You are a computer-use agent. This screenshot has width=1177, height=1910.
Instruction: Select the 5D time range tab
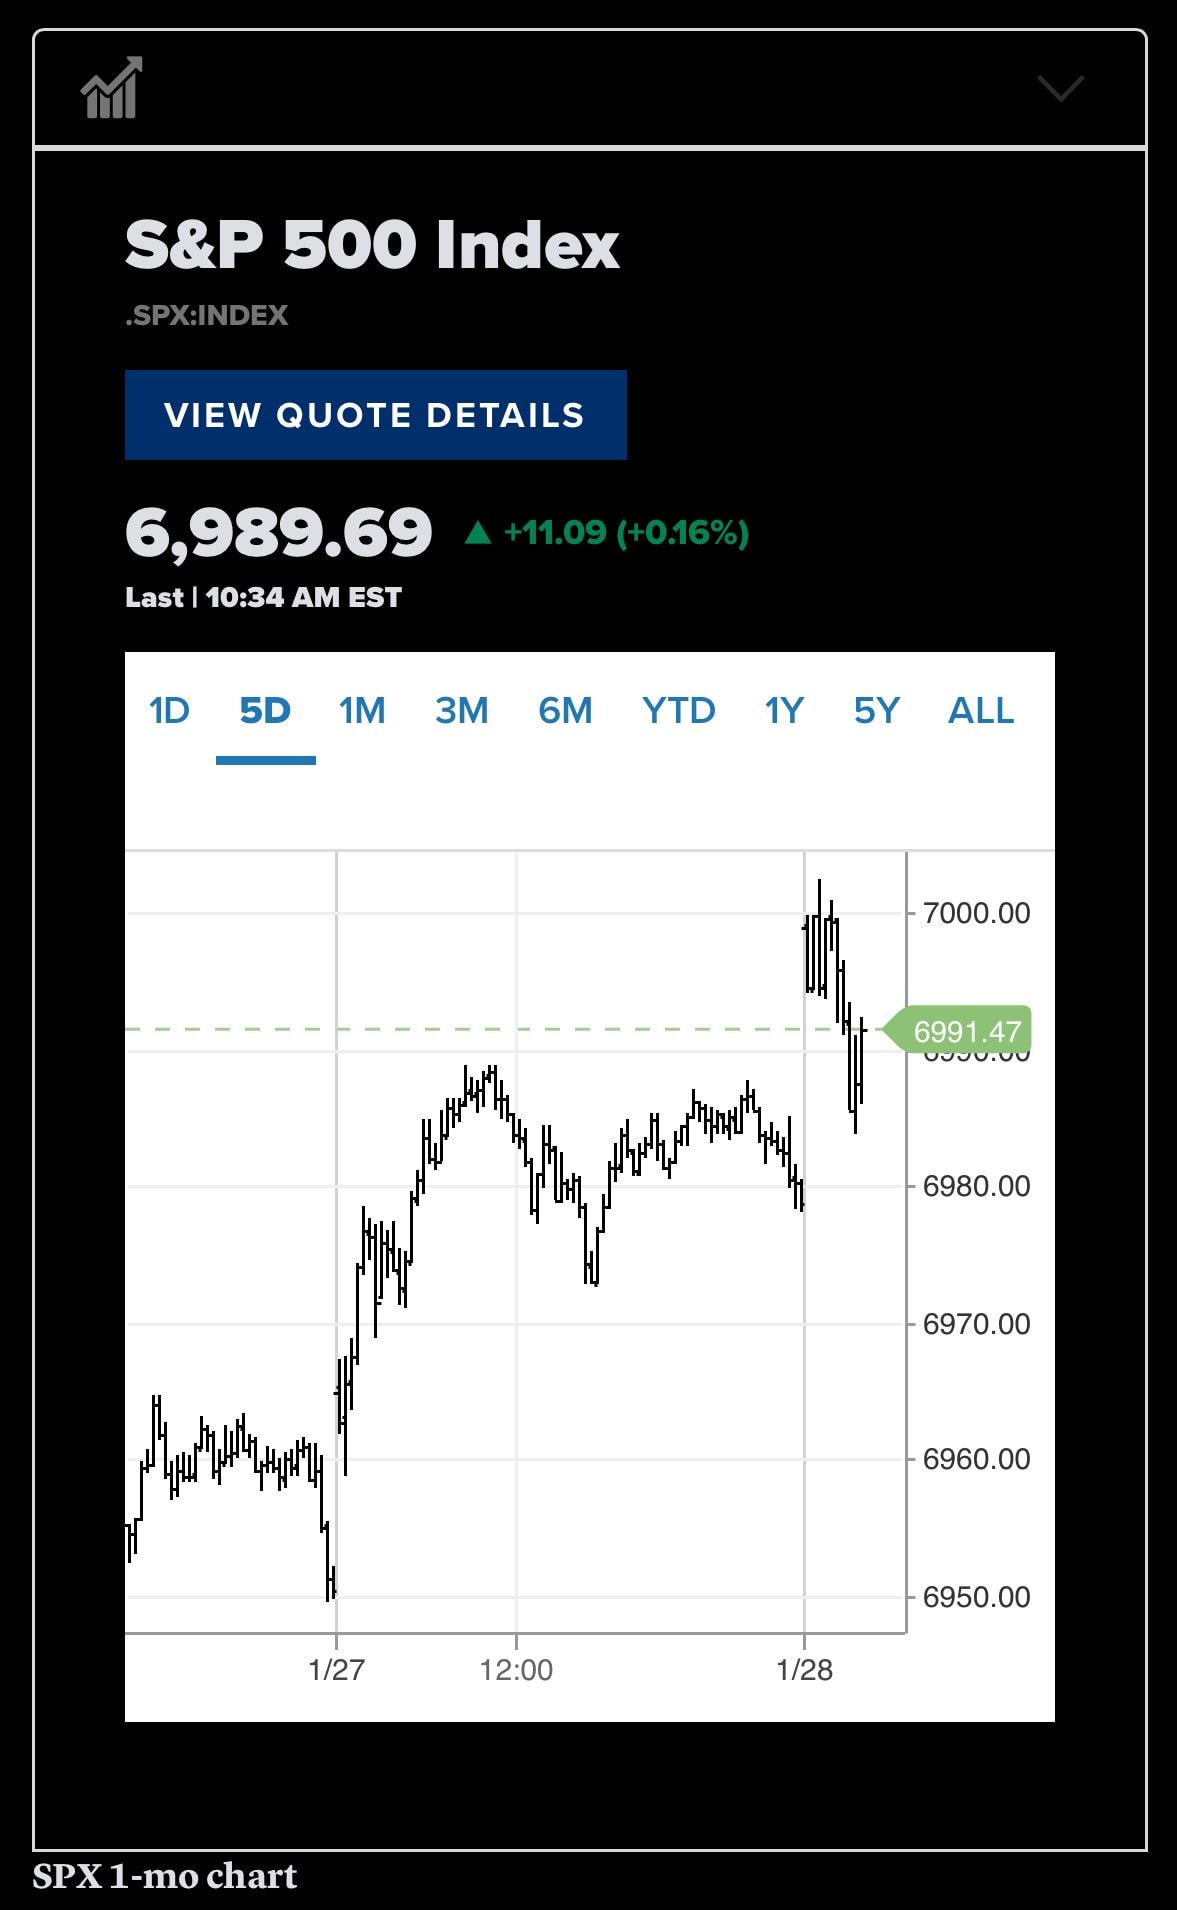click(265, 711)
